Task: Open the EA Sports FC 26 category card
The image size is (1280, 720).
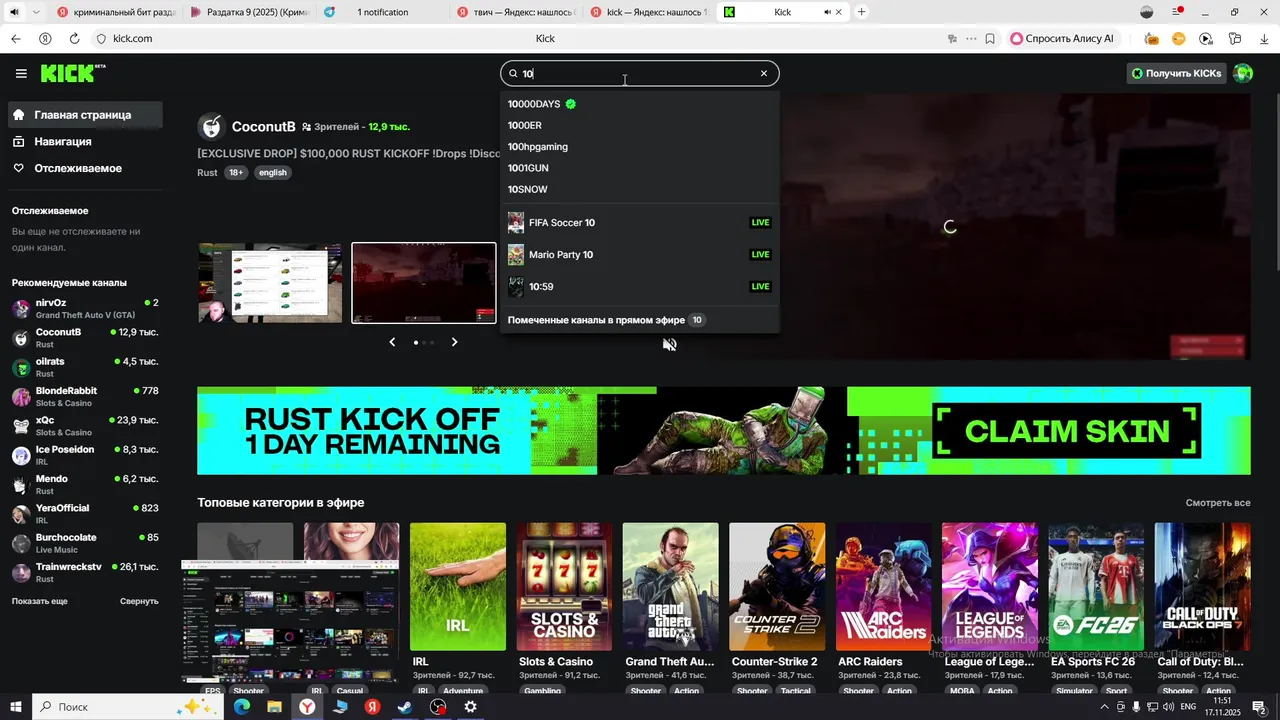Action: [1096, 587]
